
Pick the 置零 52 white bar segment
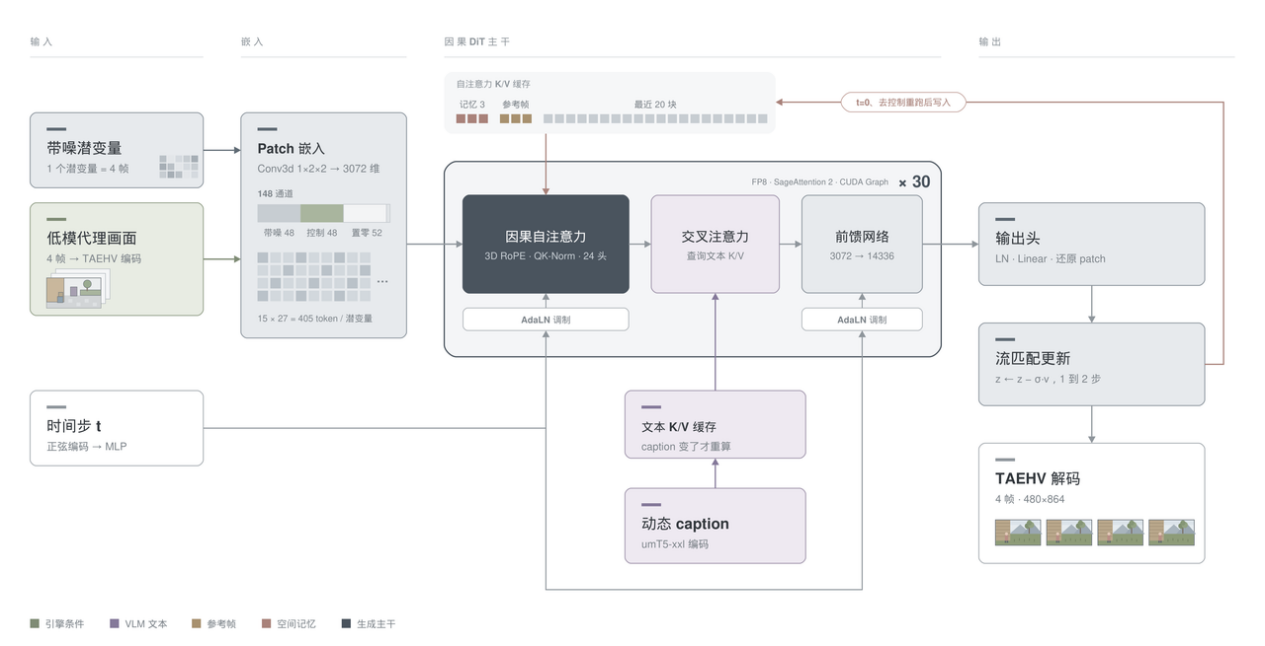click(367, 213)
